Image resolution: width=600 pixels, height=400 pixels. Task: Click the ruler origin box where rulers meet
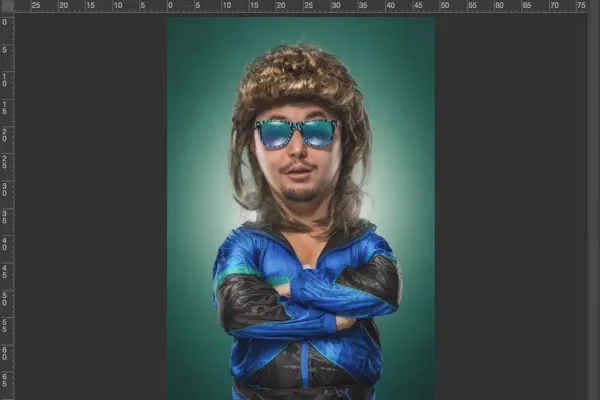coord(7,6)
